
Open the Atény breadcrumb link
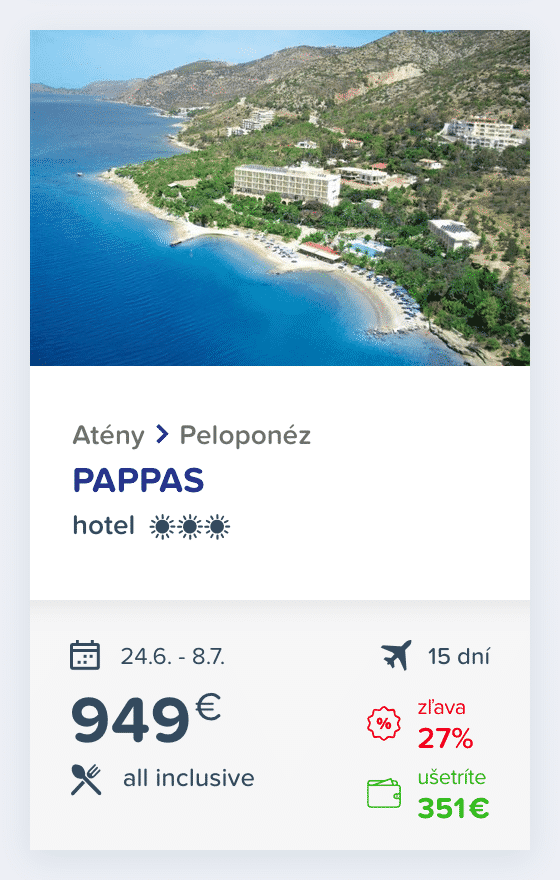coord(108,436)
